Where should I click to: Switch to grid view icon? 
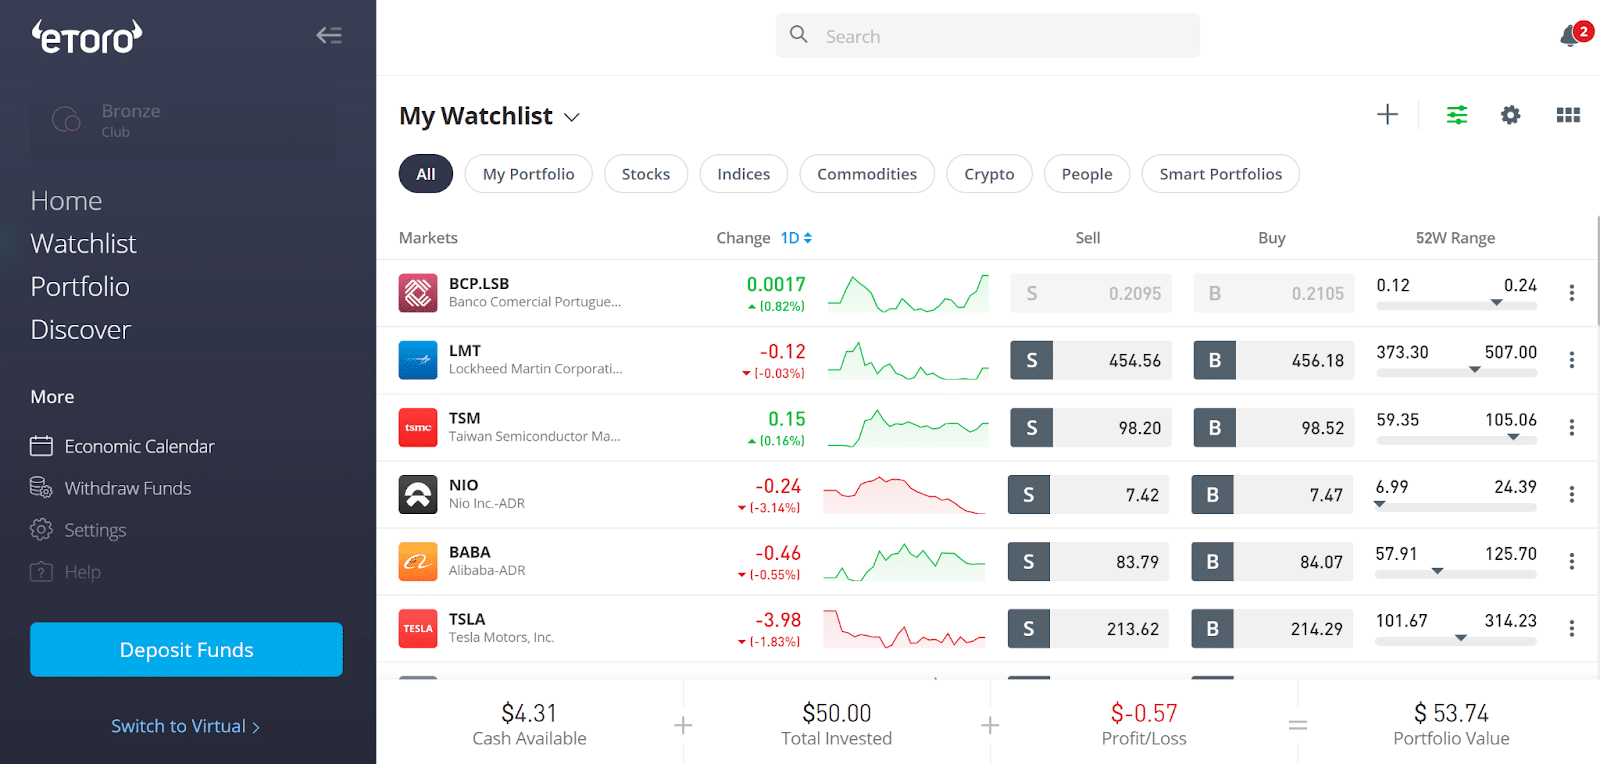(1568, 115)
